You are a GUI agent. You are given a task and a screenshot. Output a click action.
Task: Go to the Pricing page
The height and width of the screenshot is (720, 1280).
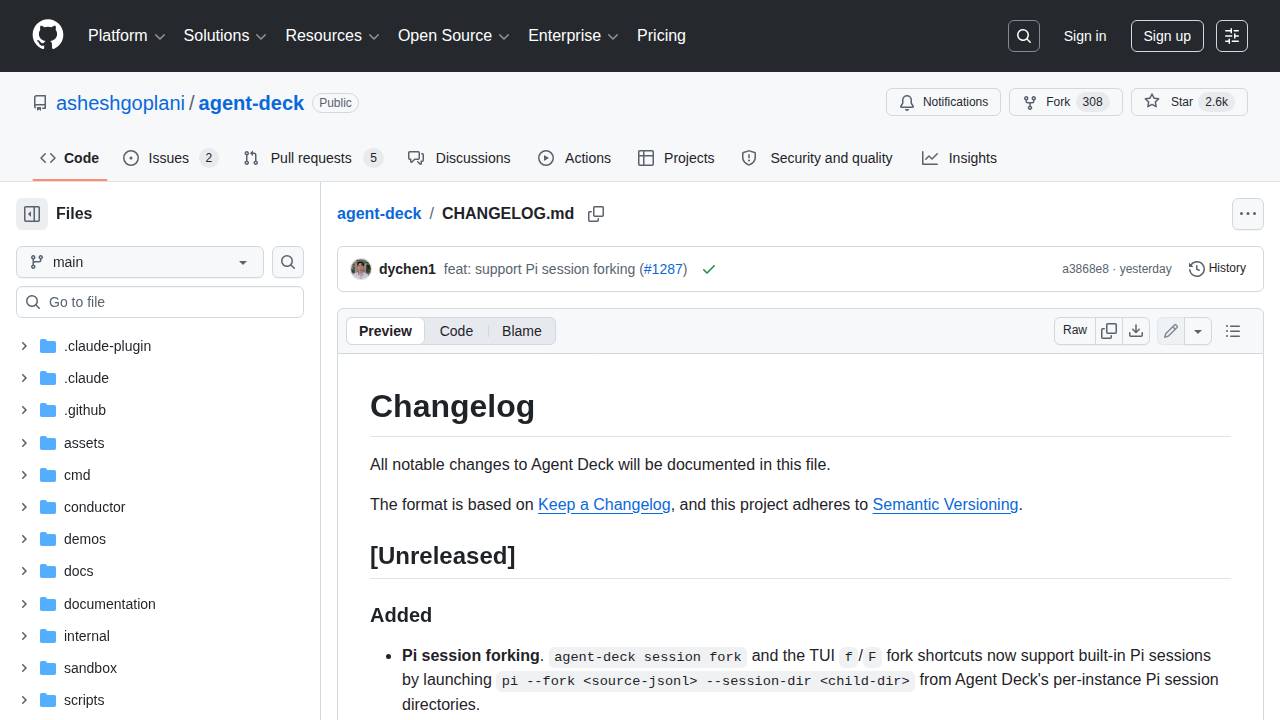pyautogui.click(x=661, y=36)
